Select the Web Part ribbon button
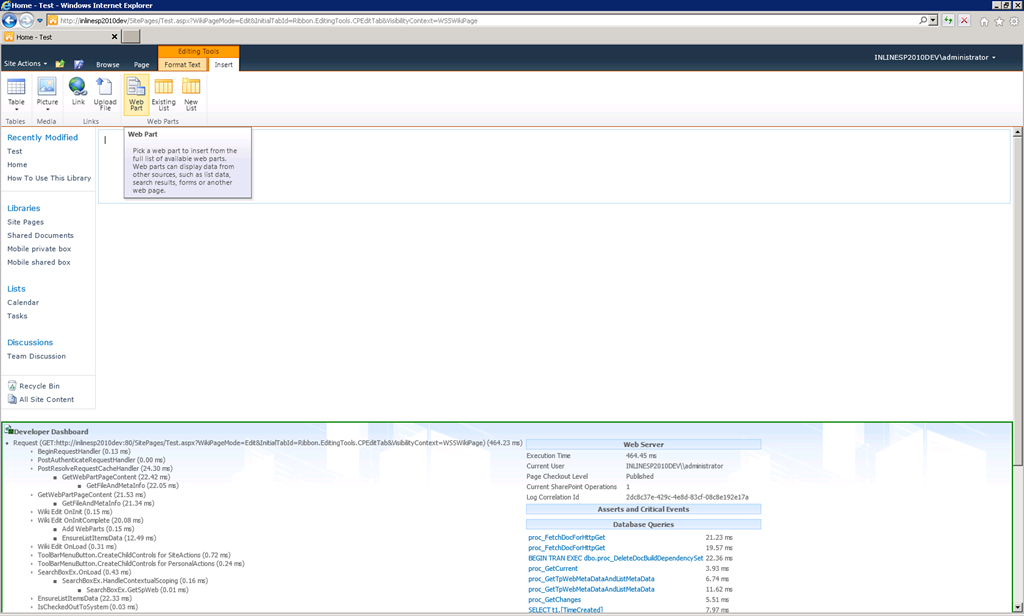The height and width of the screenshot is (616, 1024). 136,94
